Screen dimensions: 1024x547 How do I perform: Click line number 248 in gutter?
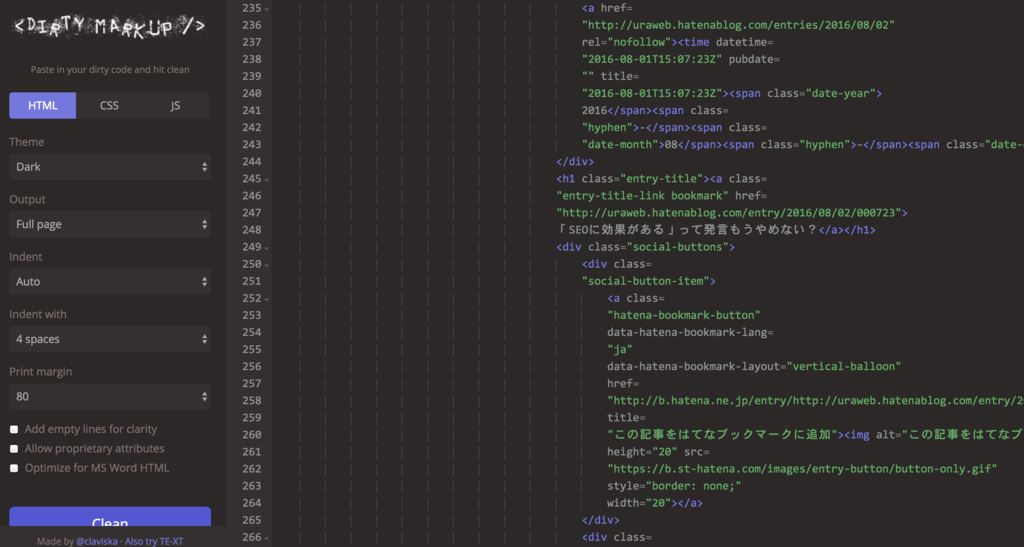point(251,230)
